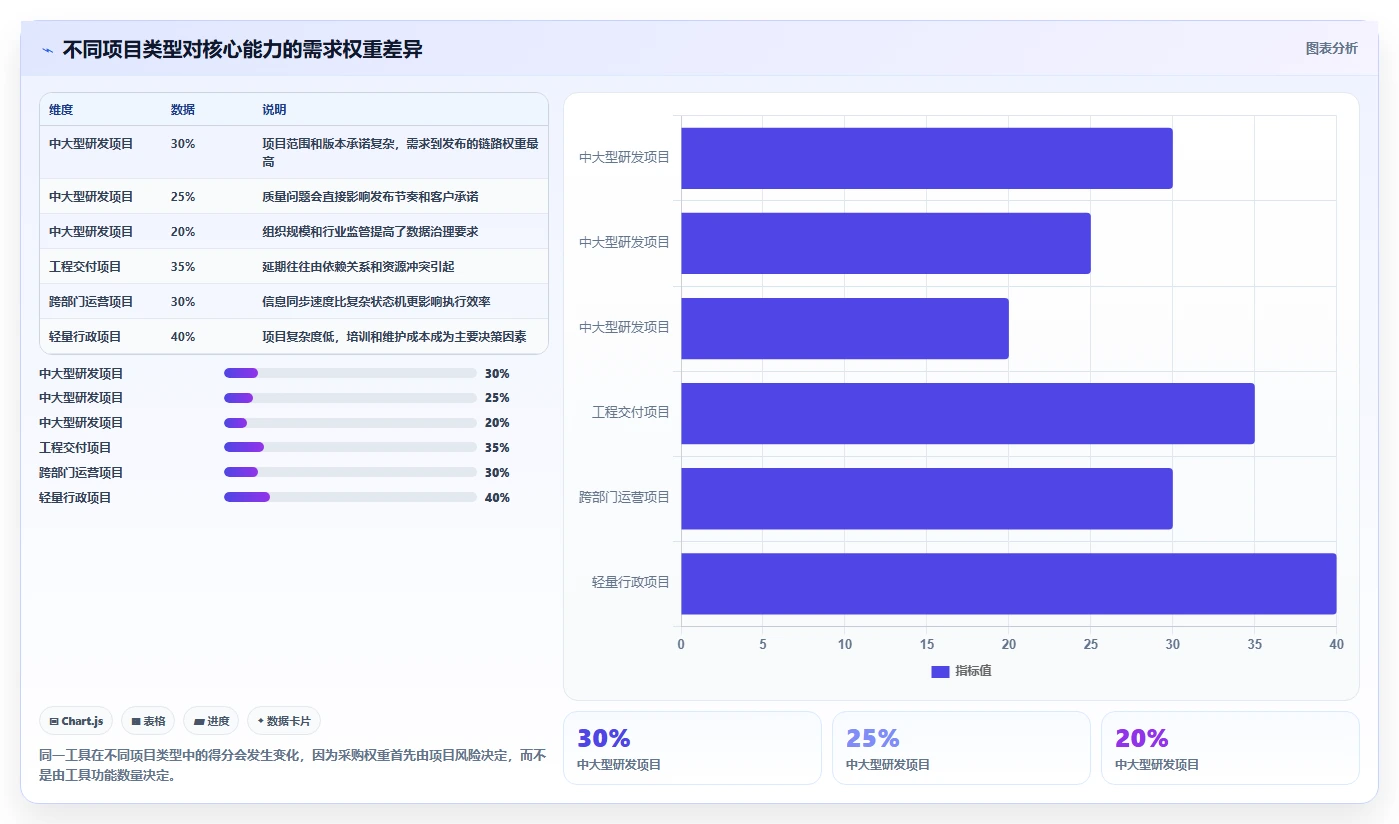Click the 35% progress bar for 工程交付项目

(350, 447)
